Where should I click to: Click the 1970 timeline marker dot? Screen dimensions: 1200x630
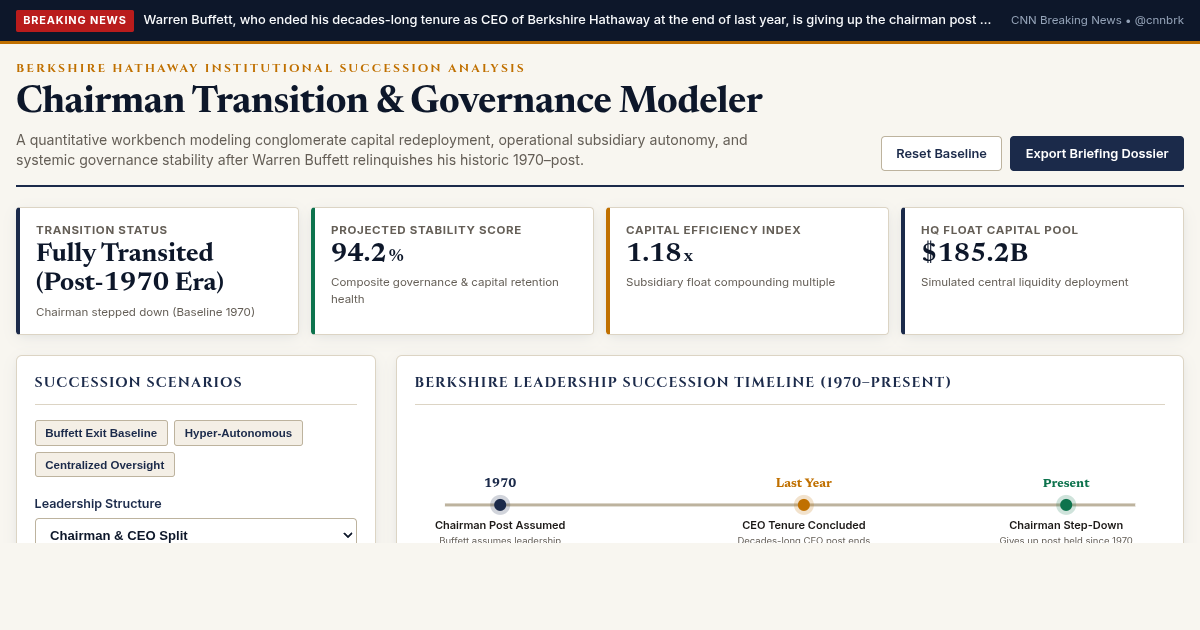pos(500,505)
